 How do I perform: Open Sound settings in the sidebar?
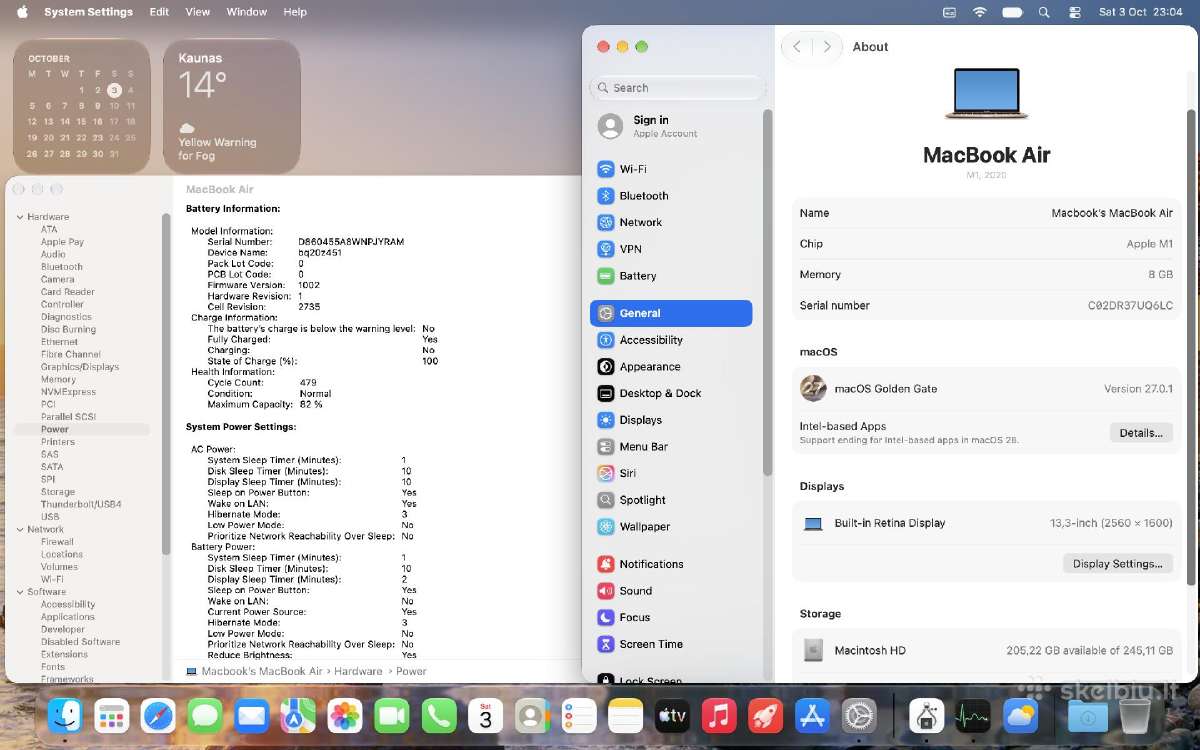(671, 591)
